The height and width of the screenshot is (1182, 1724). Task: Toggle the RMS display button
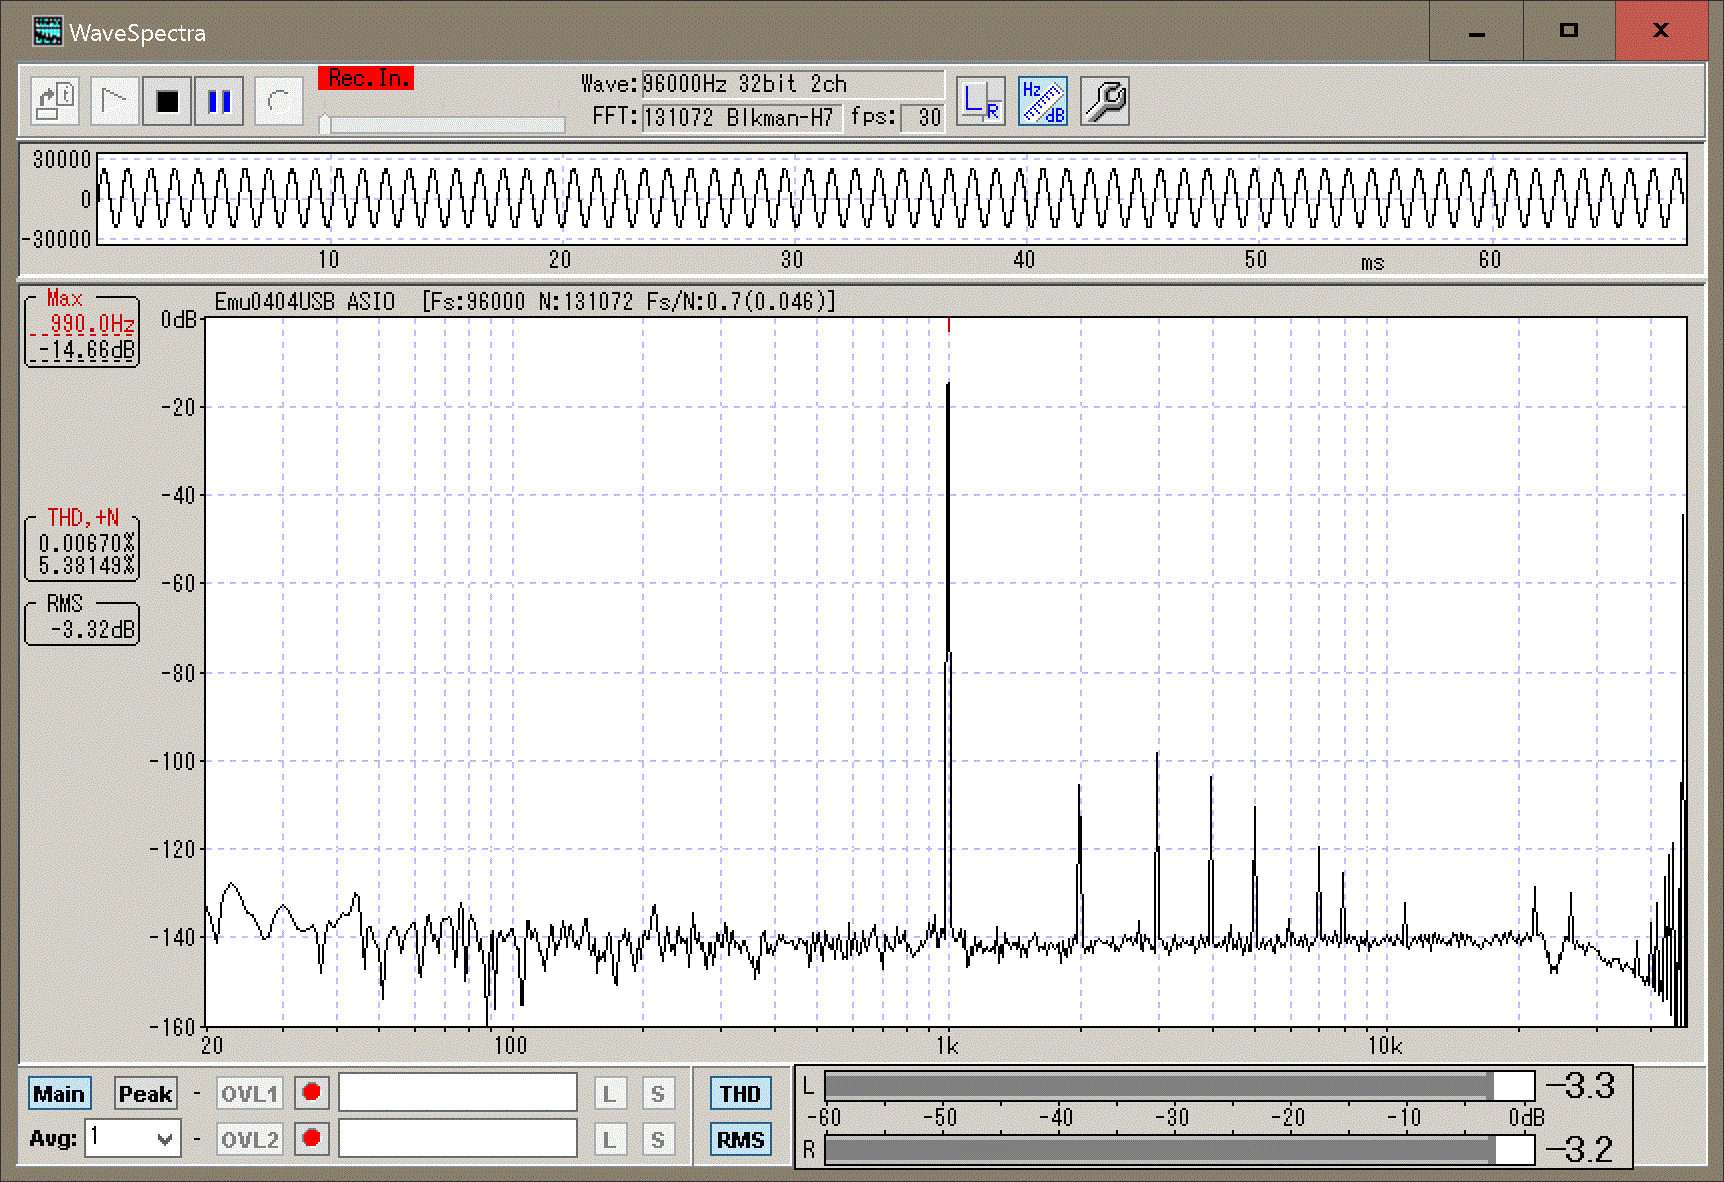pyautogui.click(x=741, y=1139)
